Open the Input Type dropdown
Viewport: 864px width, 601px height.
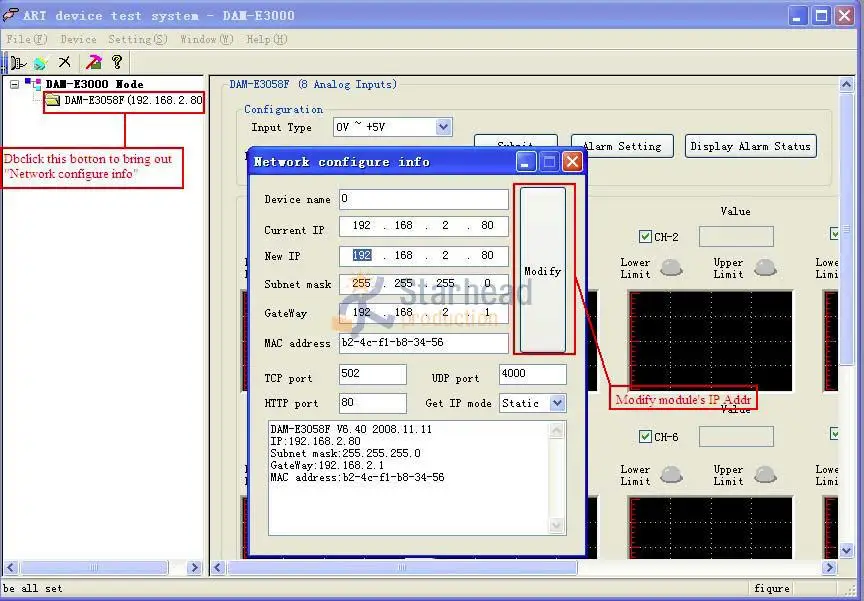point(444,127)
